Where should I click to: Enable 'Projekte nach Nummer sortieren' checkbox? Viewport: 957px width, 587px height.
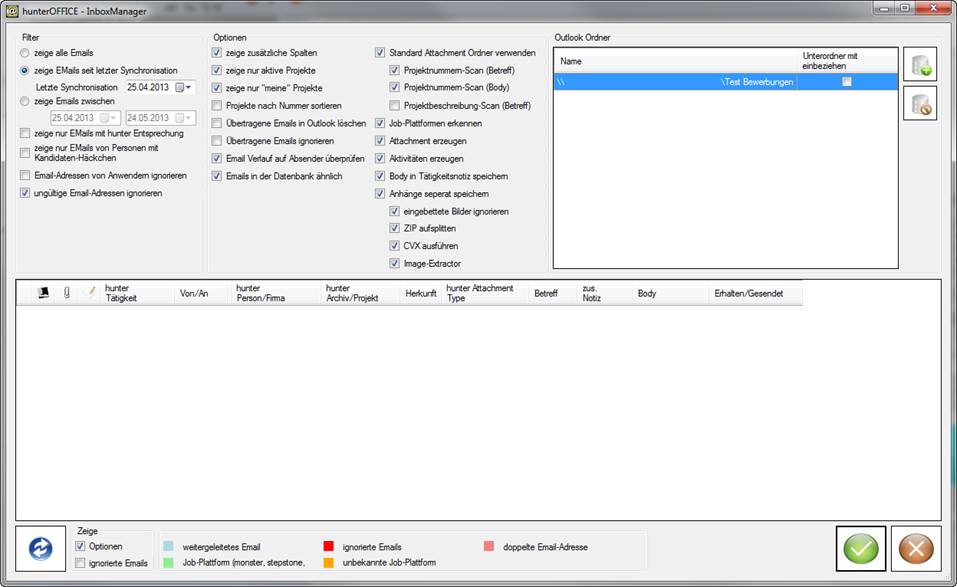coord(217,106)
